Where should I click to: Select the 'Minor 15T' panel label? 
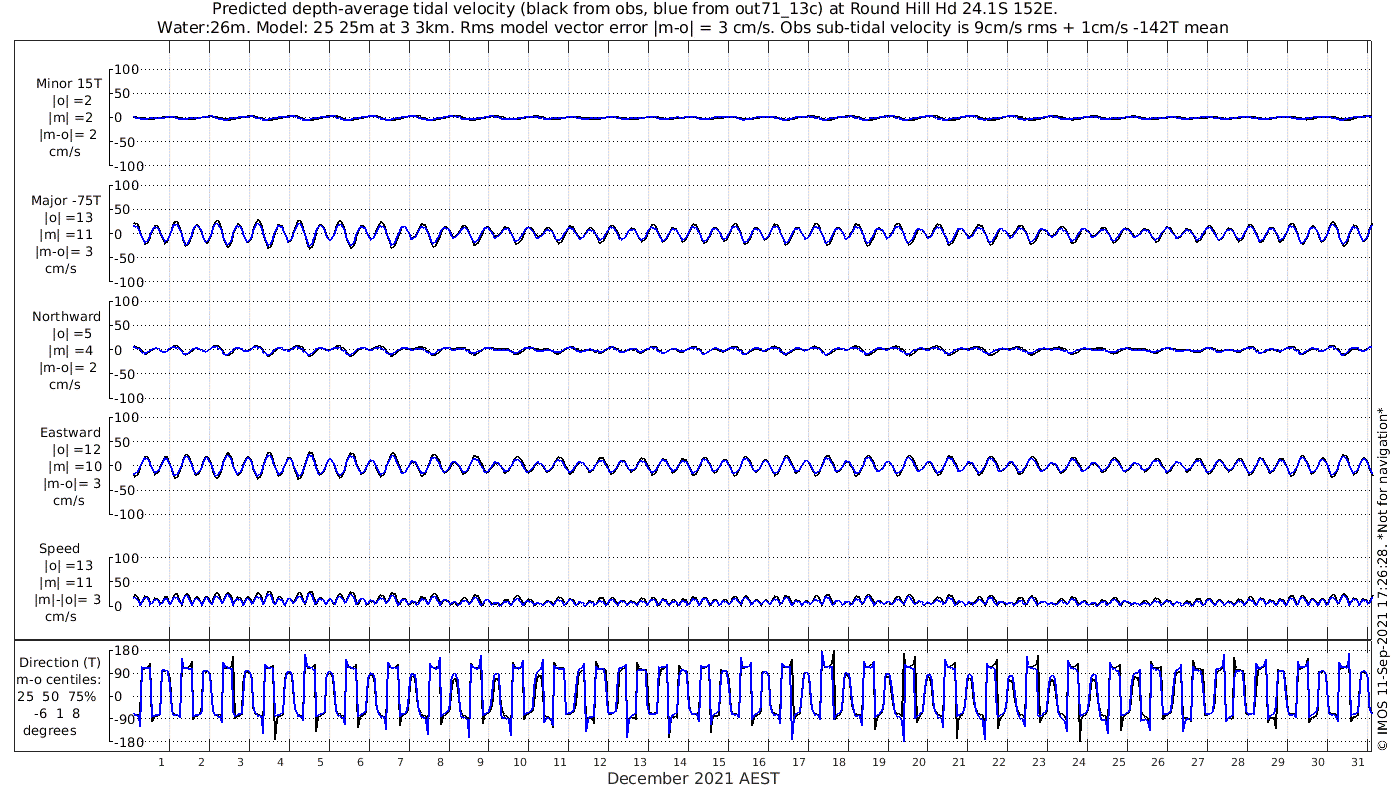68,85
